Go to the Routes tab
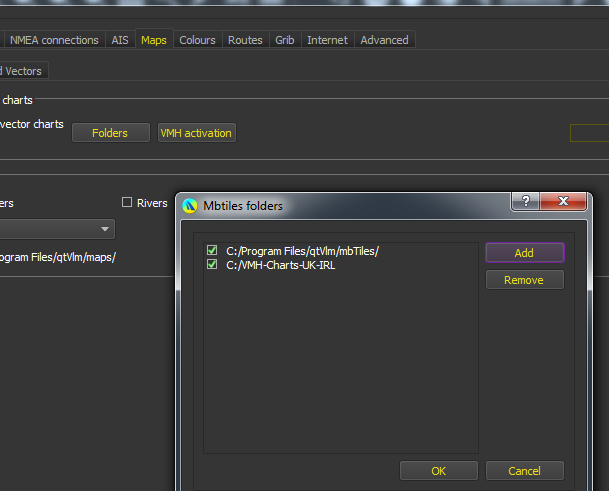Viewport: 609px width, 491px height. tap(245, 40)
